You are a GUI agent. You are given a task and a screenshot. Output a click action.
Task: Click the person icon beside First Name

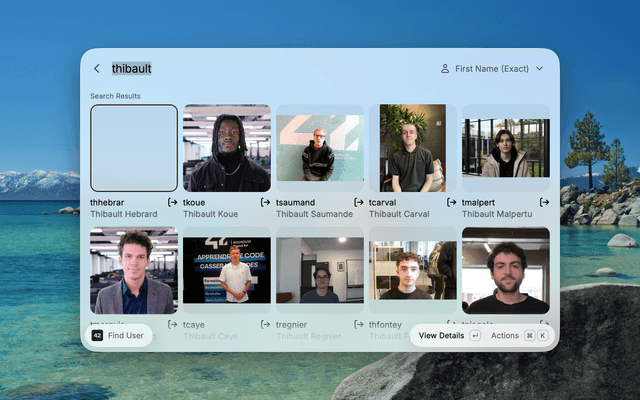[445, 69]
